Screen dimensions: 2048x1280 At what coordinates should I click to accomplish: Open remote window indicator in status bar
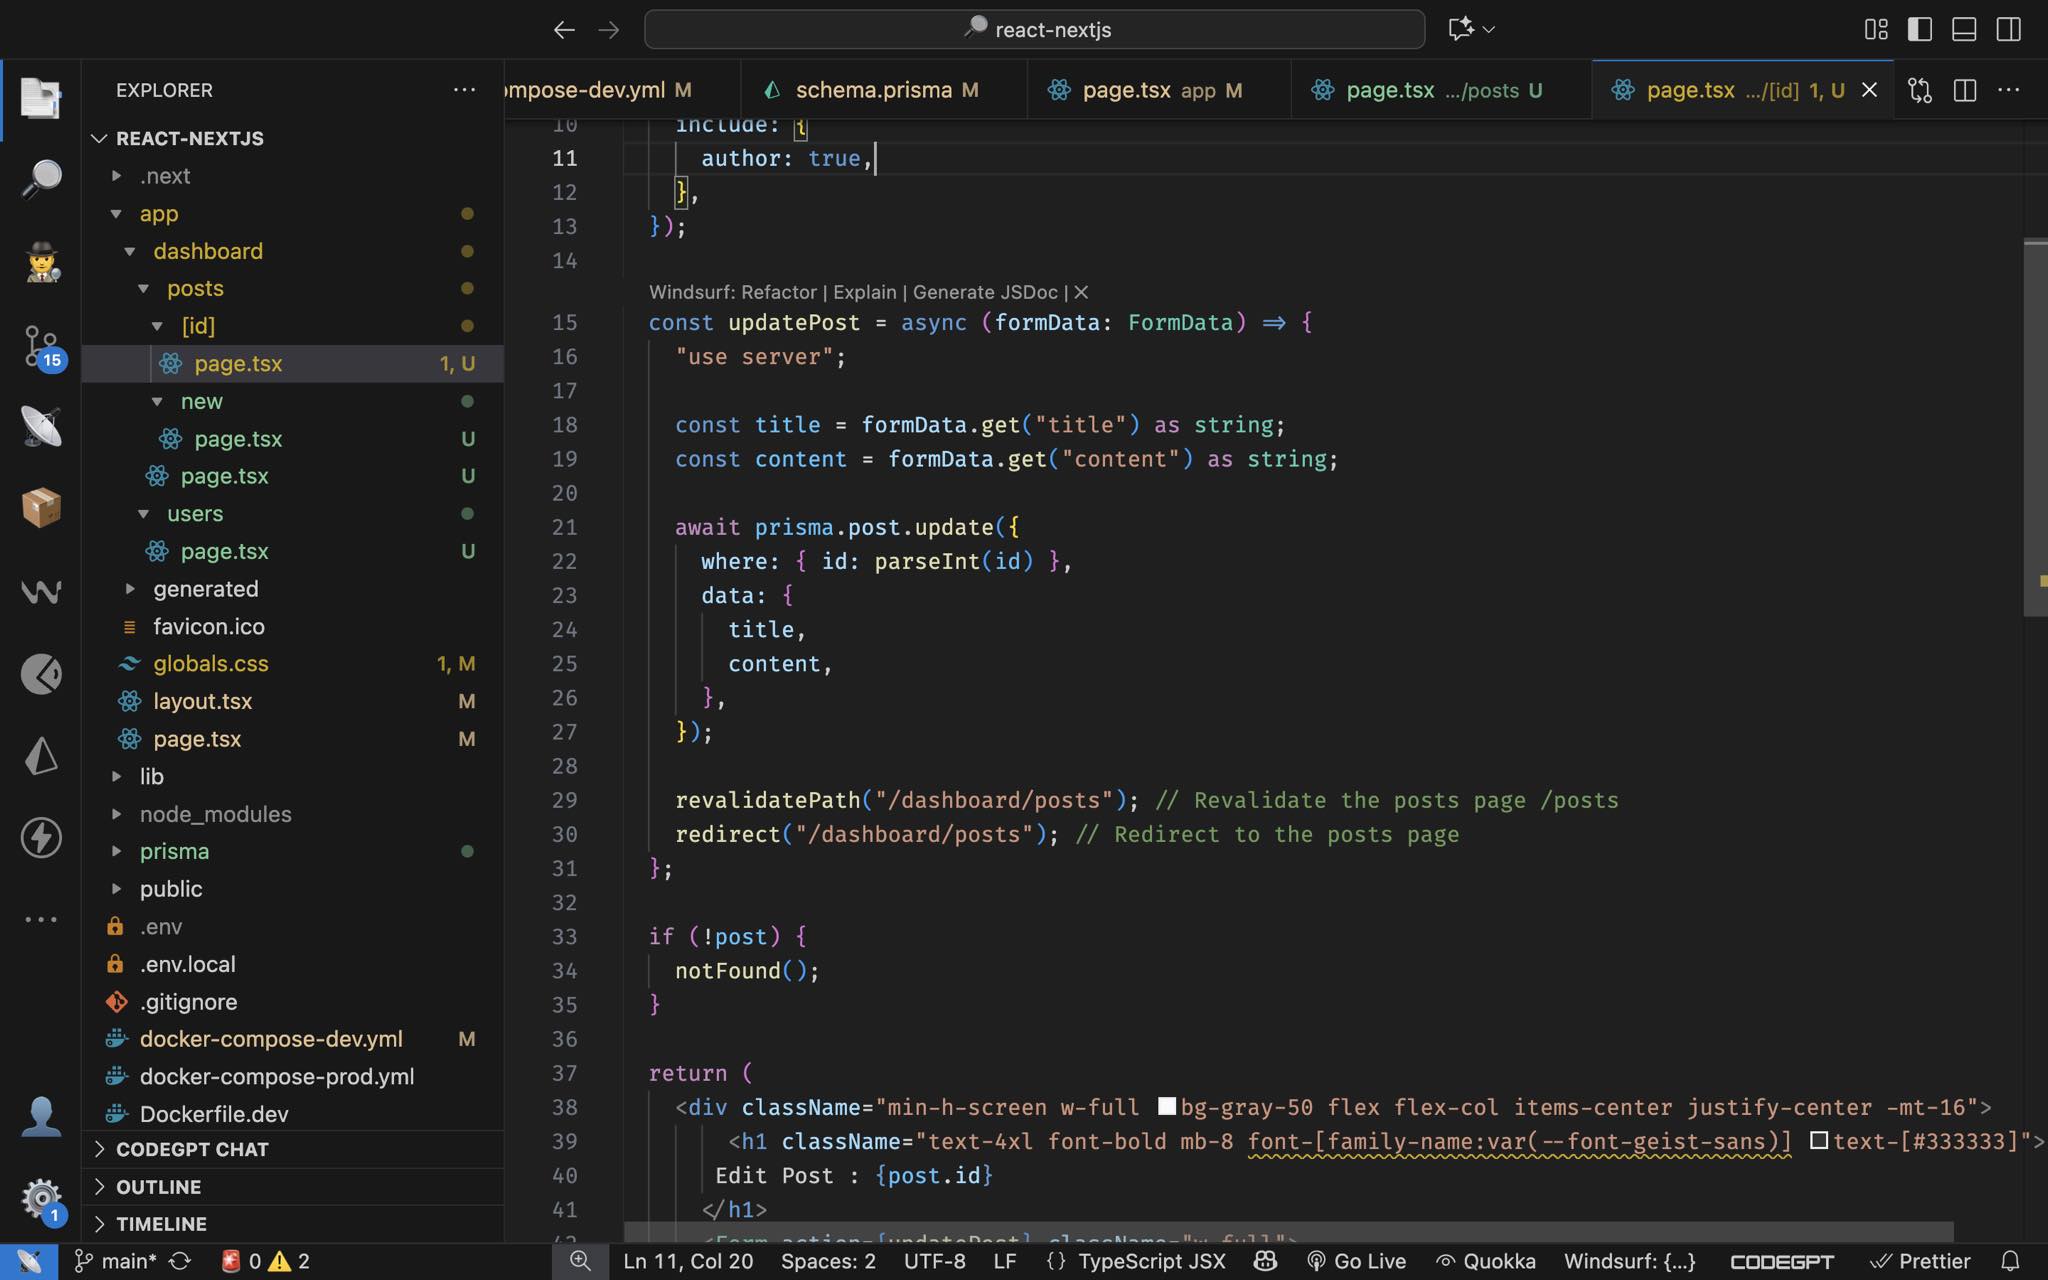pyautogui.click(x=29, y=1261)
